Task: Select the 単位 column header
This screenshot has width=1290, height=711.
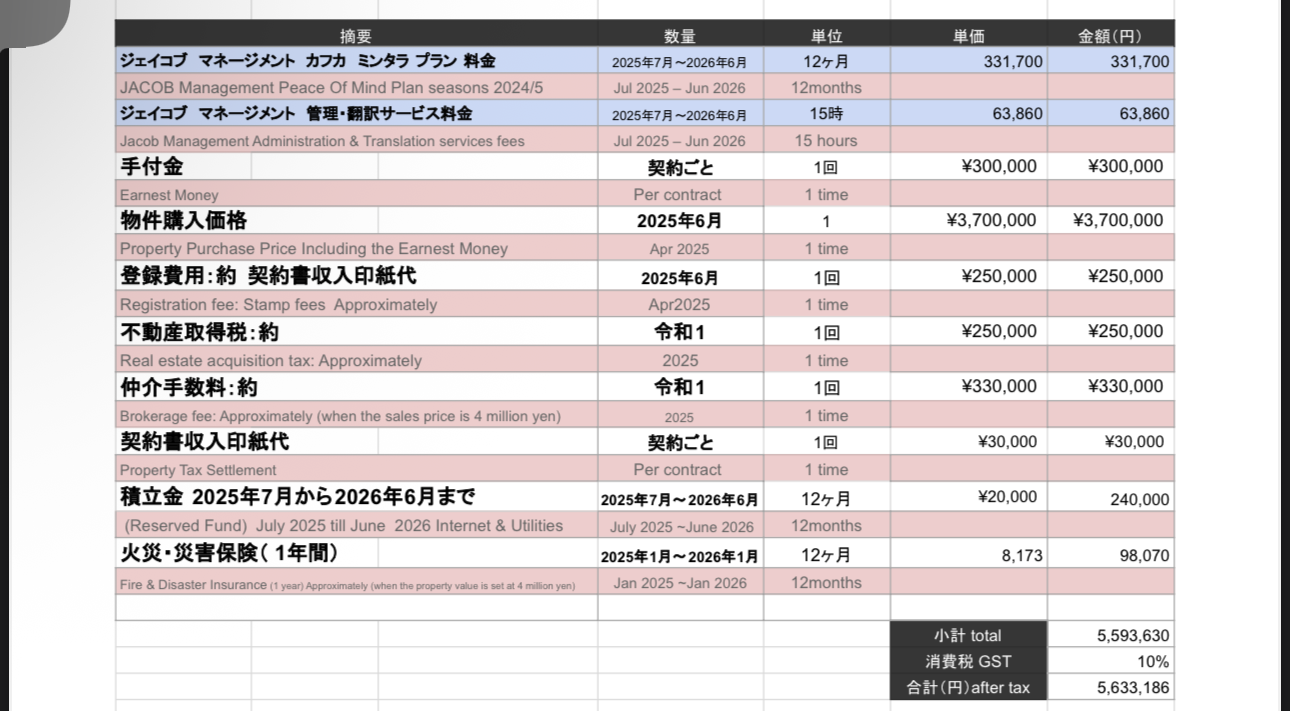Action: [826, 35]
